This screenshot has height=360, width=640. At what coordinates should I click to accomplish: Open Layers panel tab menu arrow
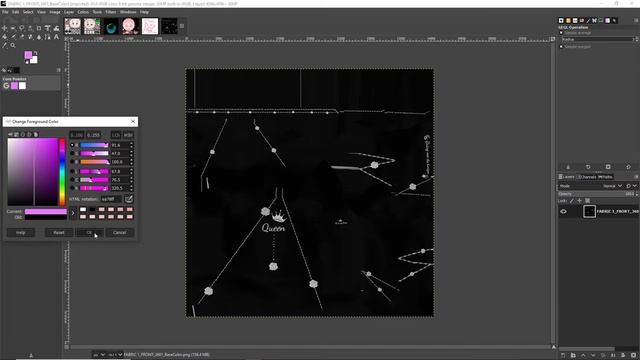[x=636, y=177]
